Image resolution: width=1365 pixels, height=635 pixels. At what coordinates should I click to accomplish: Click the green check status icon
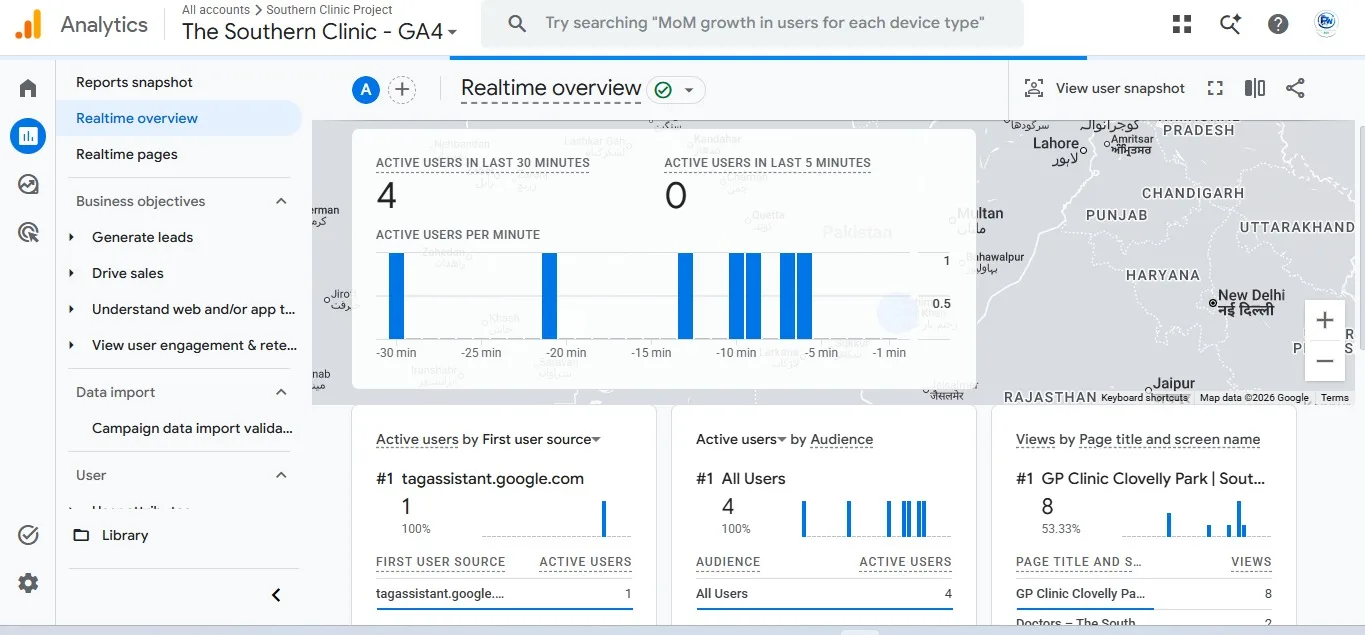(662, 90)
